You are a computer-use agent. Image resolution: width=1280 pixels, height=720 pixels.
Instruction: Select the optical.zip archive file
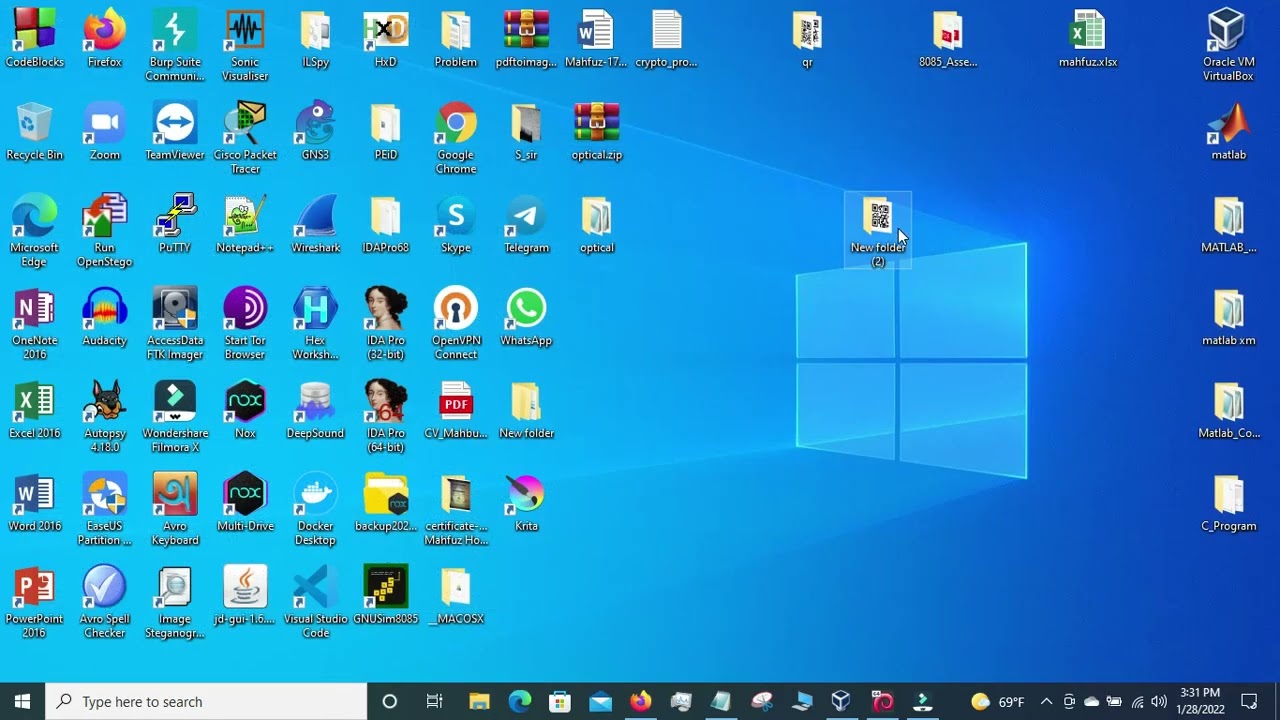pyautogui.click(x=596, y=125)
